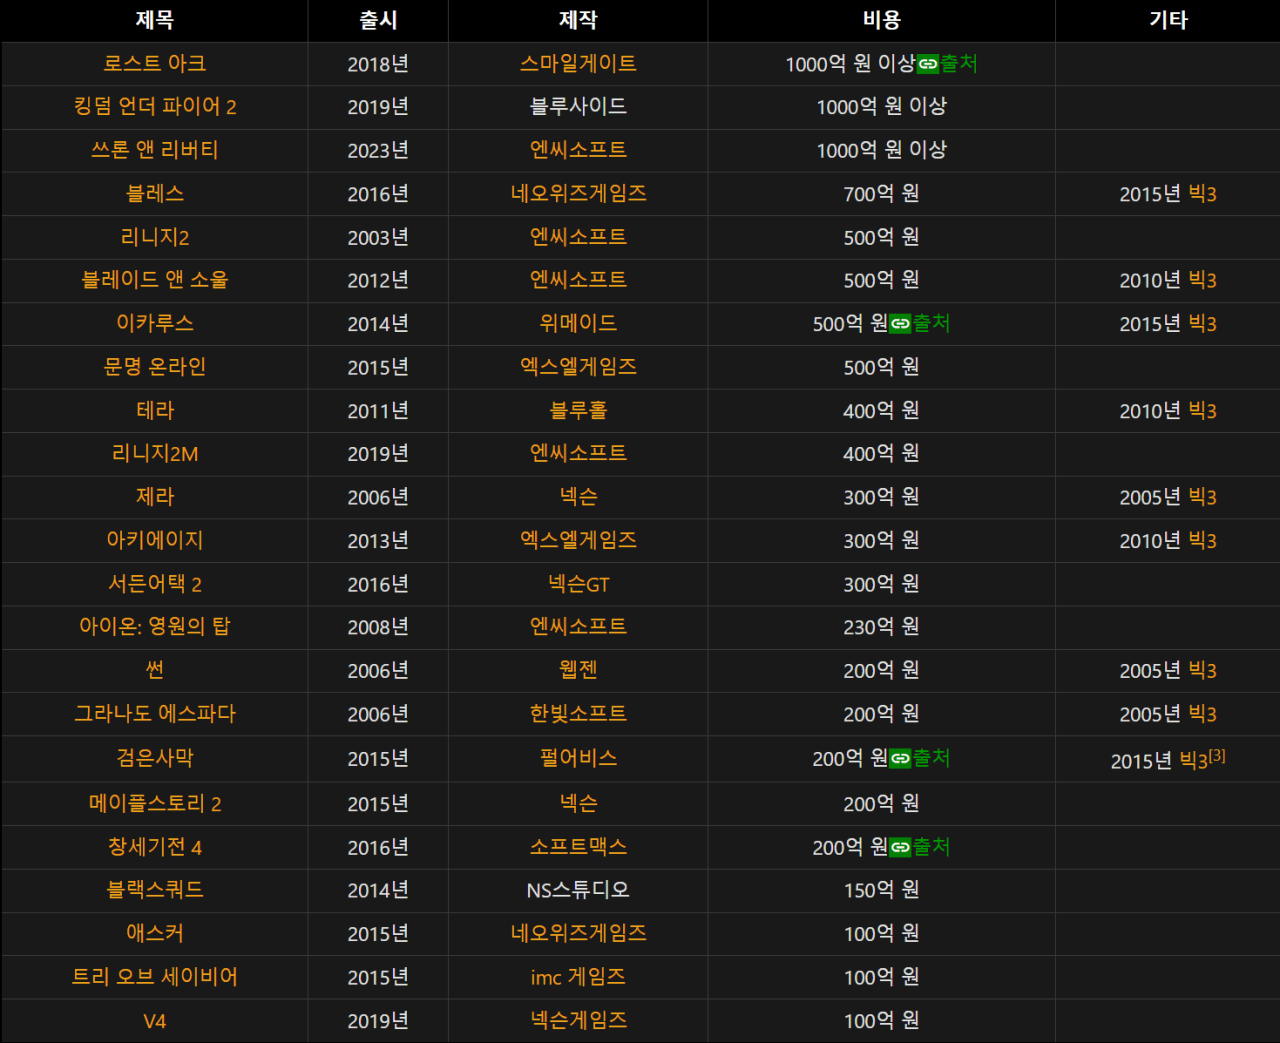Open the V4 title link
The width and height of the screenshot is (1280, 1043).
[155, 1021]
